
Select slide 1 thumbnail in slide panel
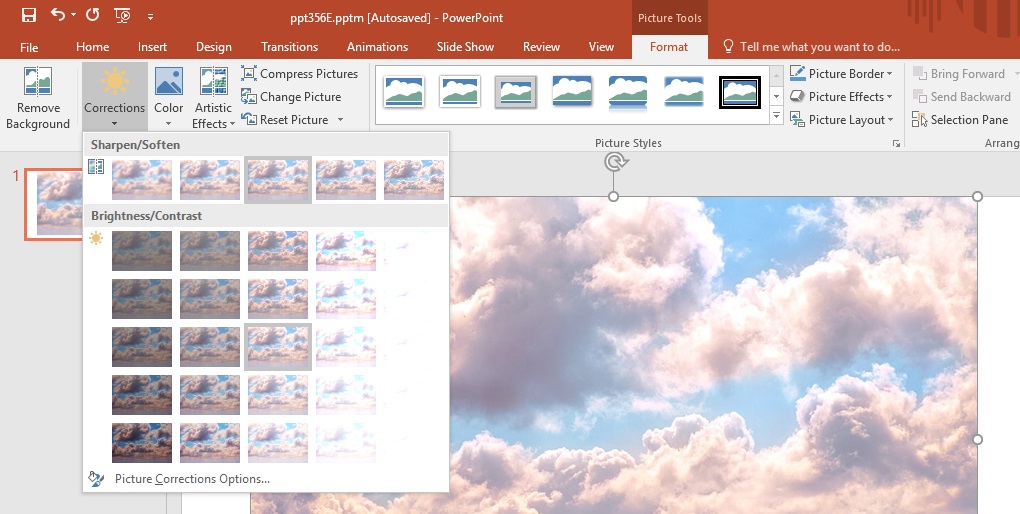(x=55, y=204)
